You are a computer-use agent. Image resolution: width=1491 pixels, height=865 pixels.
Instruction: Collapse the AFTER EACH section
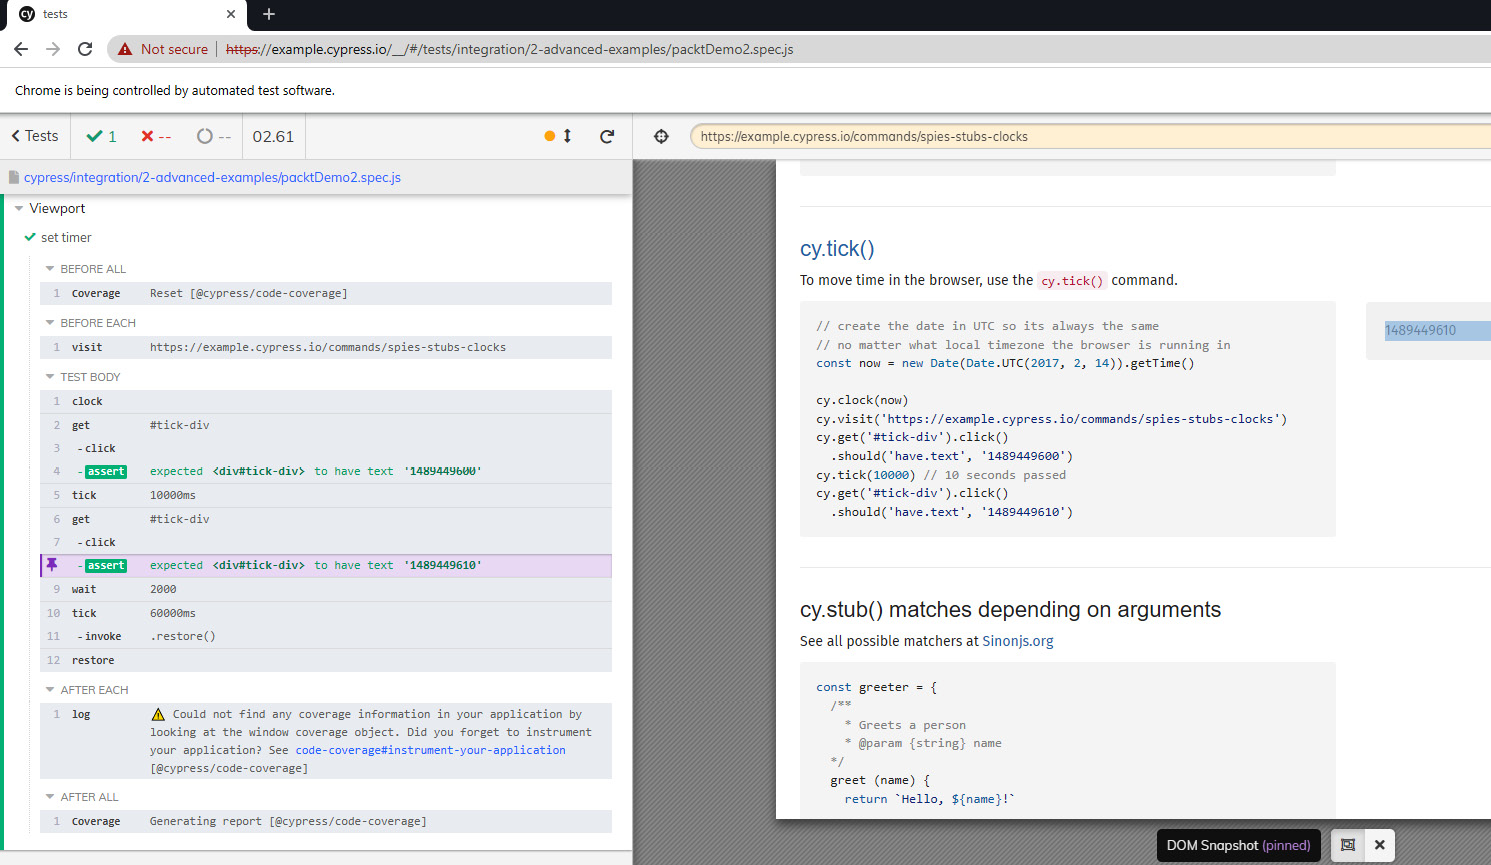tap(50, 690)
